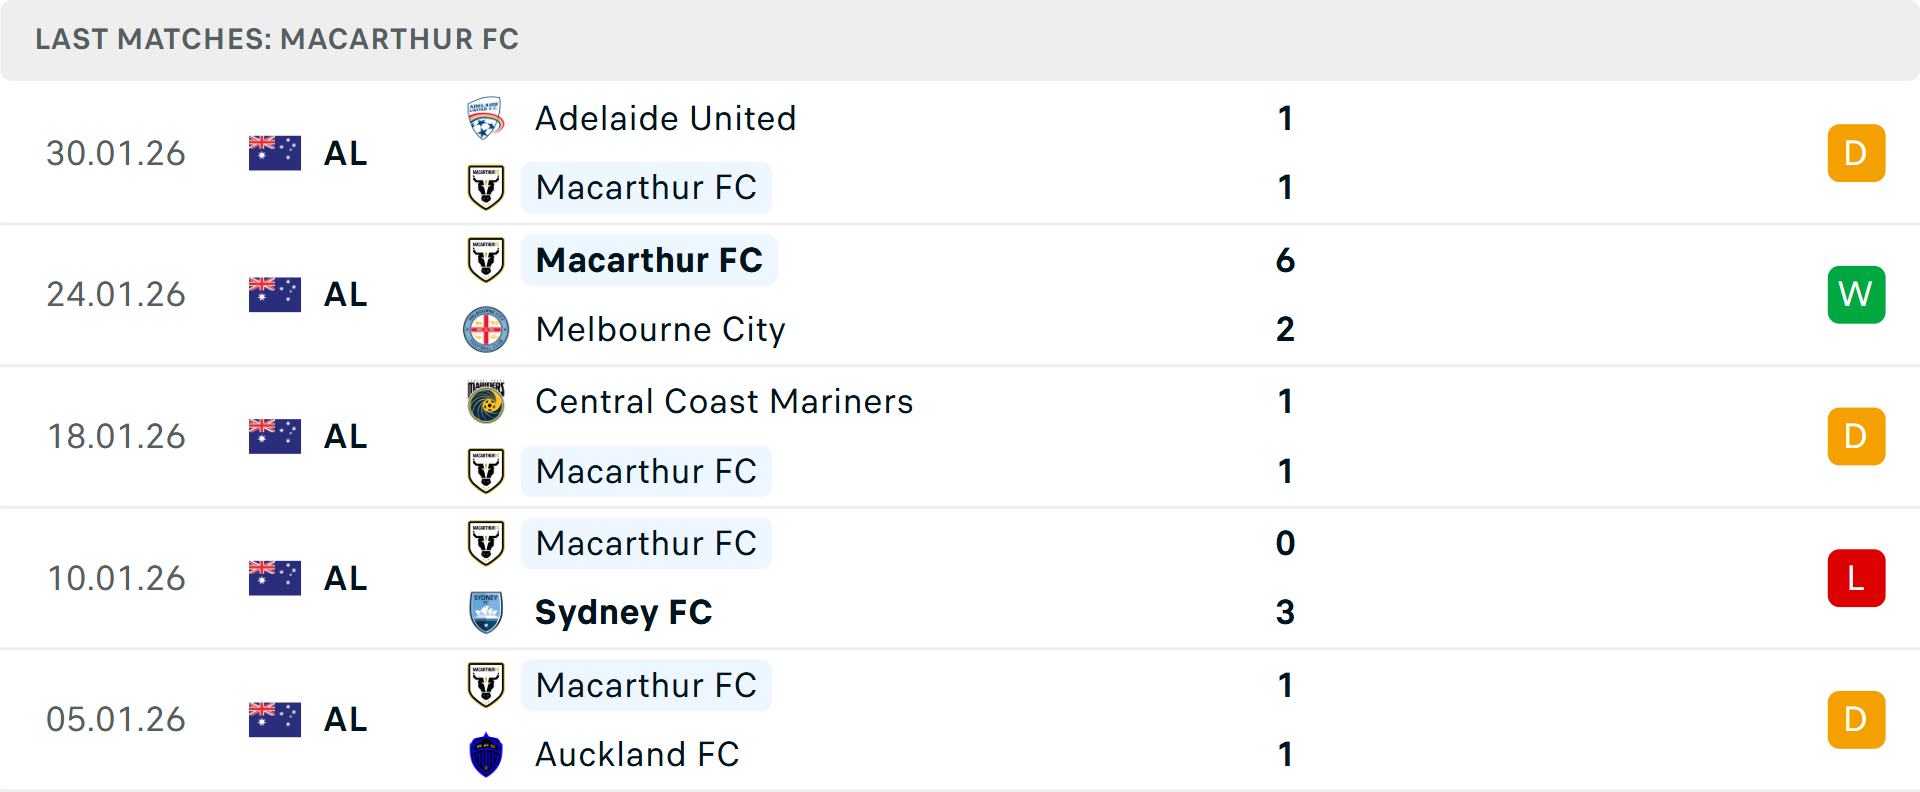
Task: Click Australian flag beside 24.01.26 match
Action: pos(275,294)
